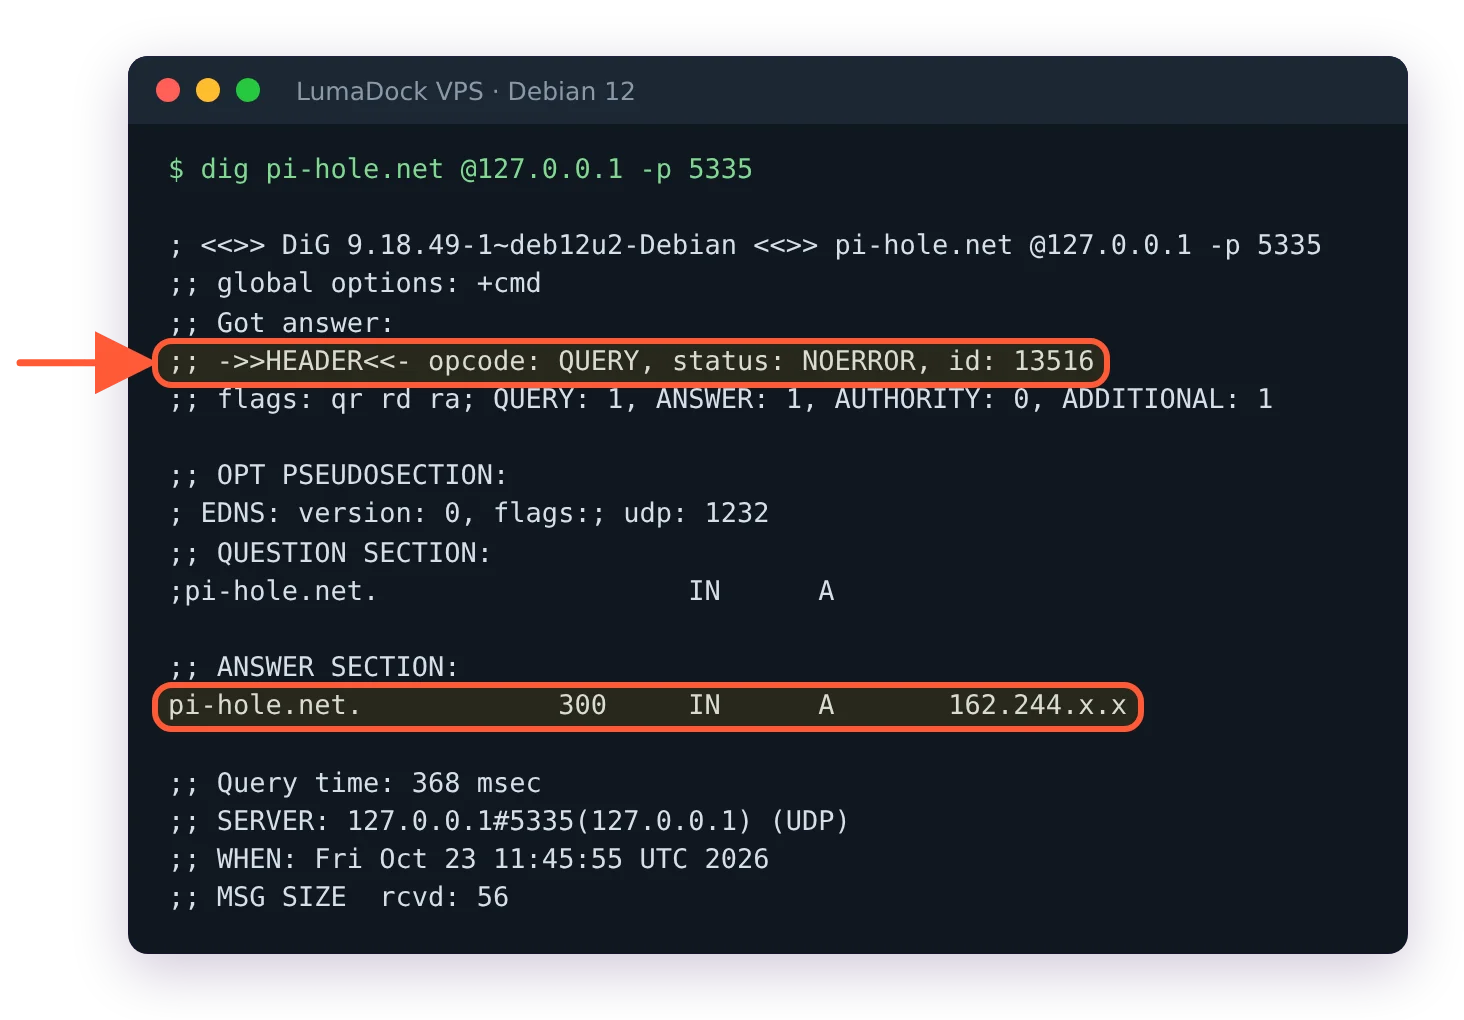Click the ";; Got answer:" line

pyautogui.click(x=281, y=323)
